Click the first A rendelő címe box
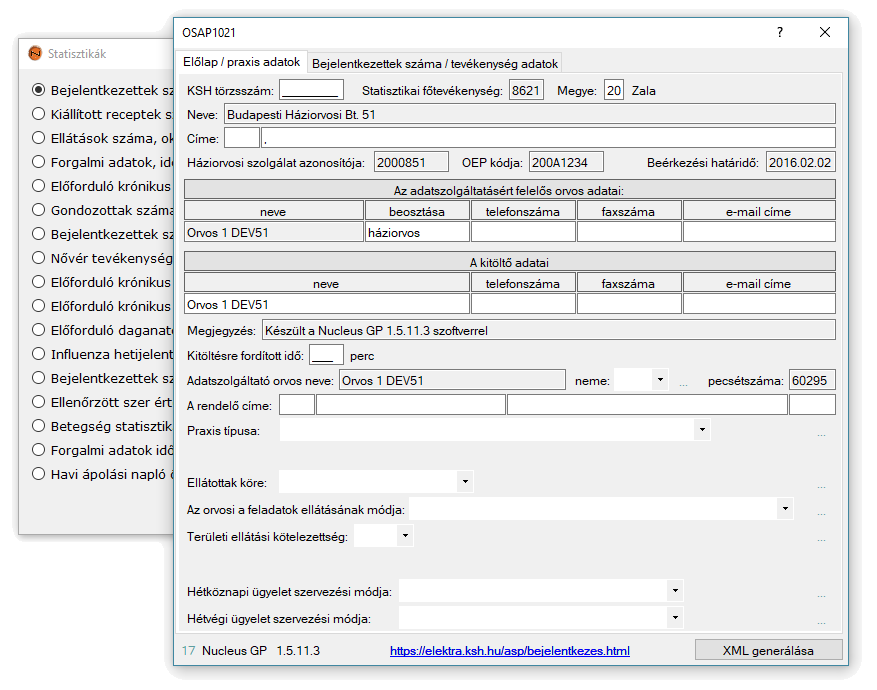The height and width of the screenshot is (690, 877). (296, 405)
